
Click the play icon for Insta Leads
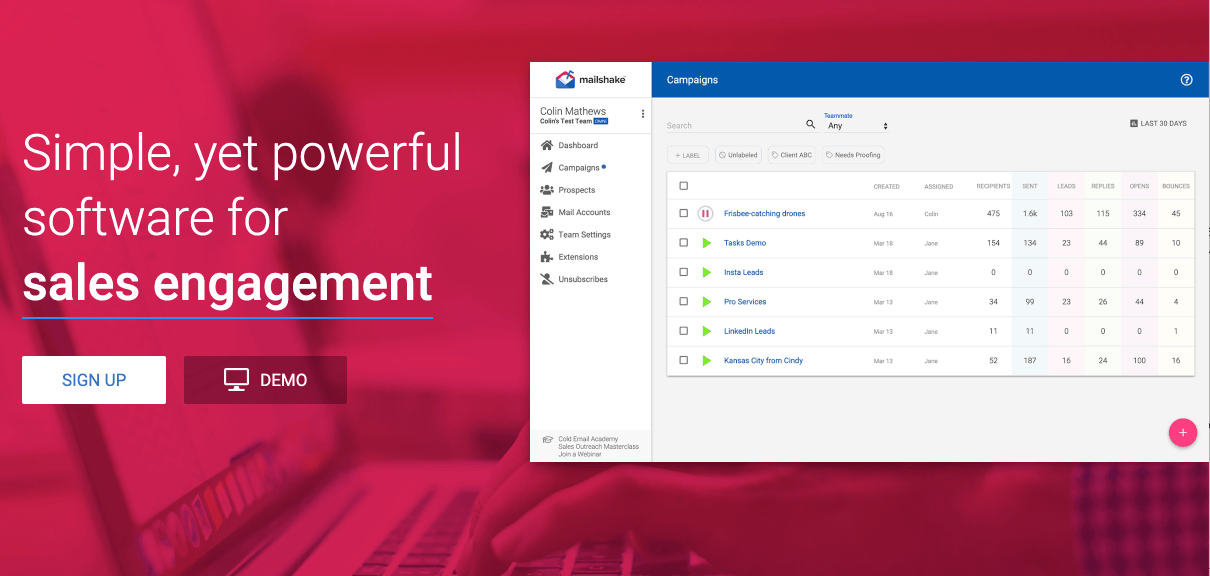click(706, 272)
